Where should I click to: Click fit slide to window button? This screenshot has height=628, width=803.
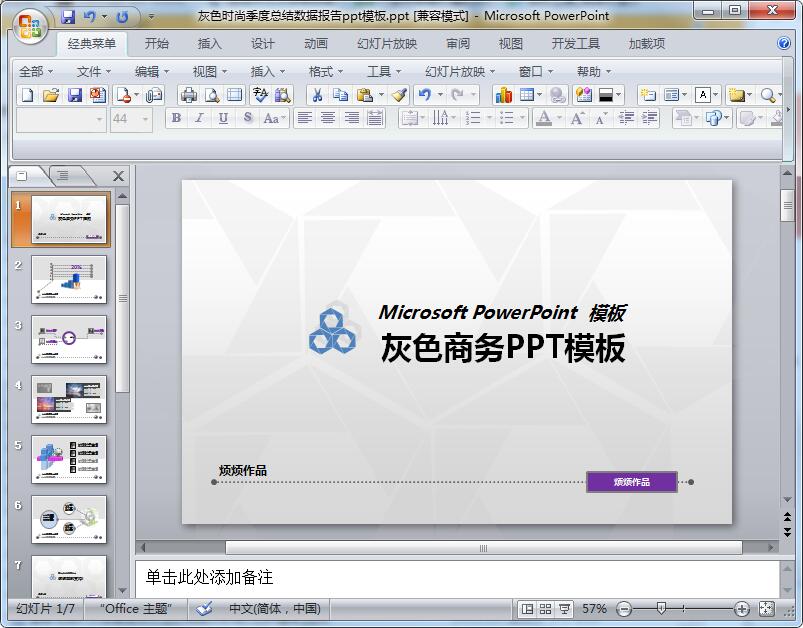(767, 609)
